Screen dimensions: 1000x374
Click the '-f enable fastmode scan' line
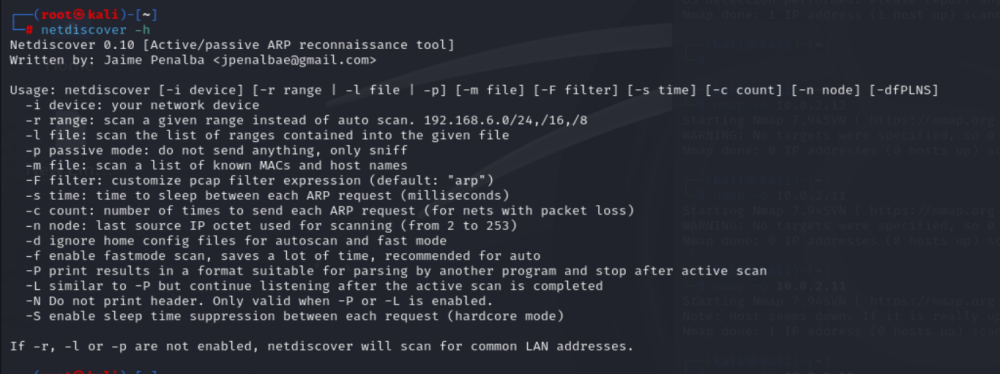tap(283, 256)
